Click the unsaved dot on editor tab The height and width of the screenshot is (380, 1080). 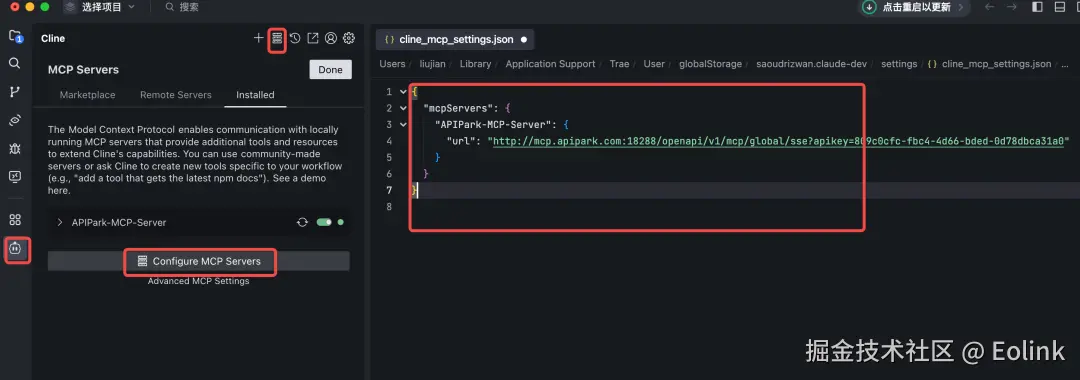523,39
